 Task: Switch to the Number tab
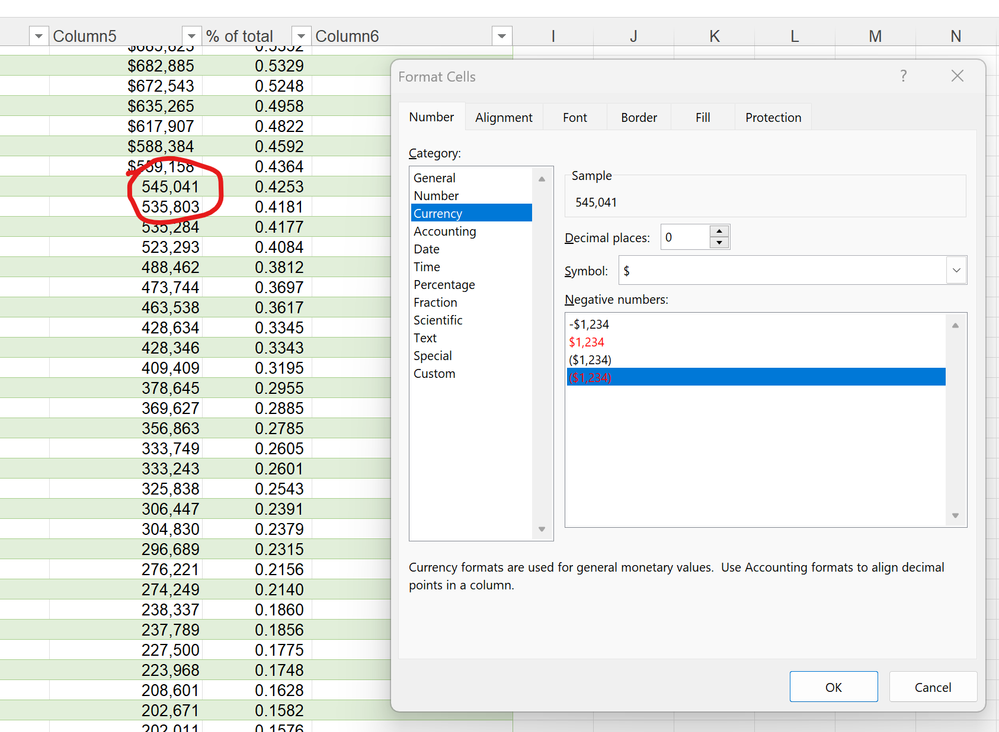[x=431, y=117]
